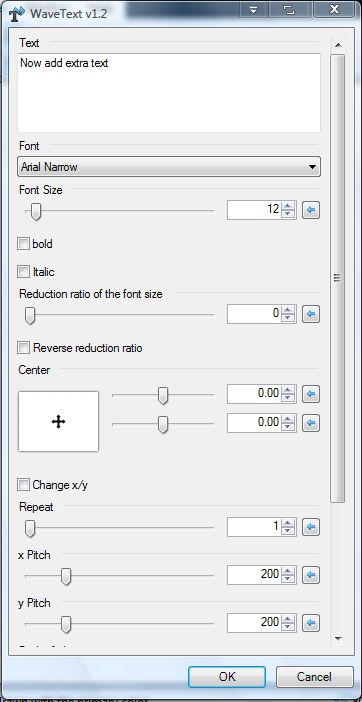Click inside the Text input box
This screenshot has width=362, height=702.
pos(169,93)
